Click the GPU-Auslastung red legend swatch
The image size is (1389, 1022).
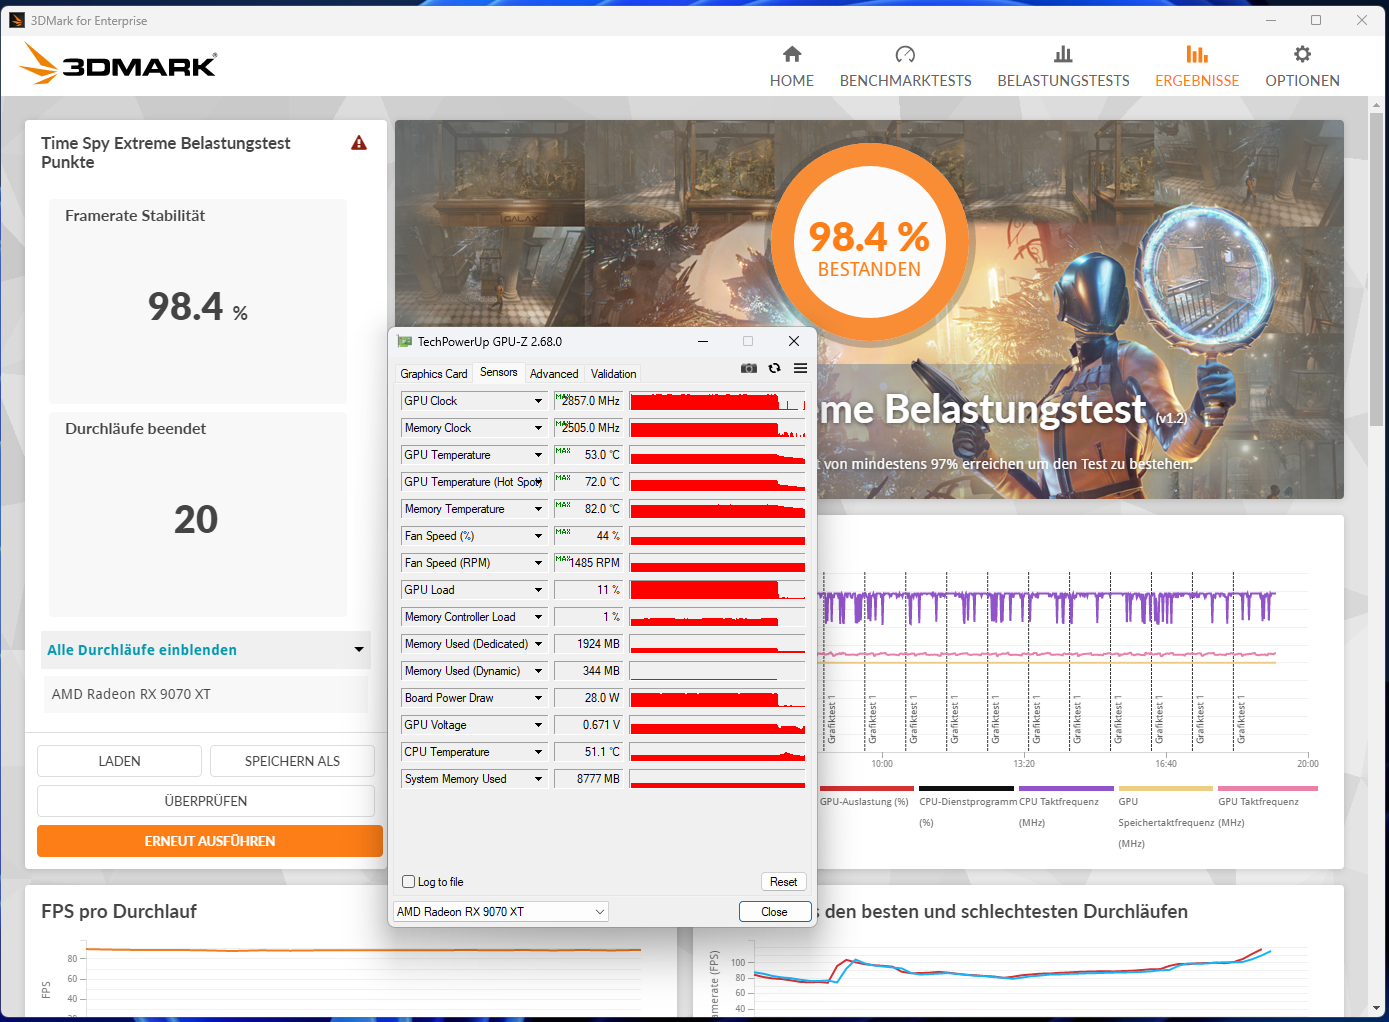pyautogui.click(x=866, y=788)
